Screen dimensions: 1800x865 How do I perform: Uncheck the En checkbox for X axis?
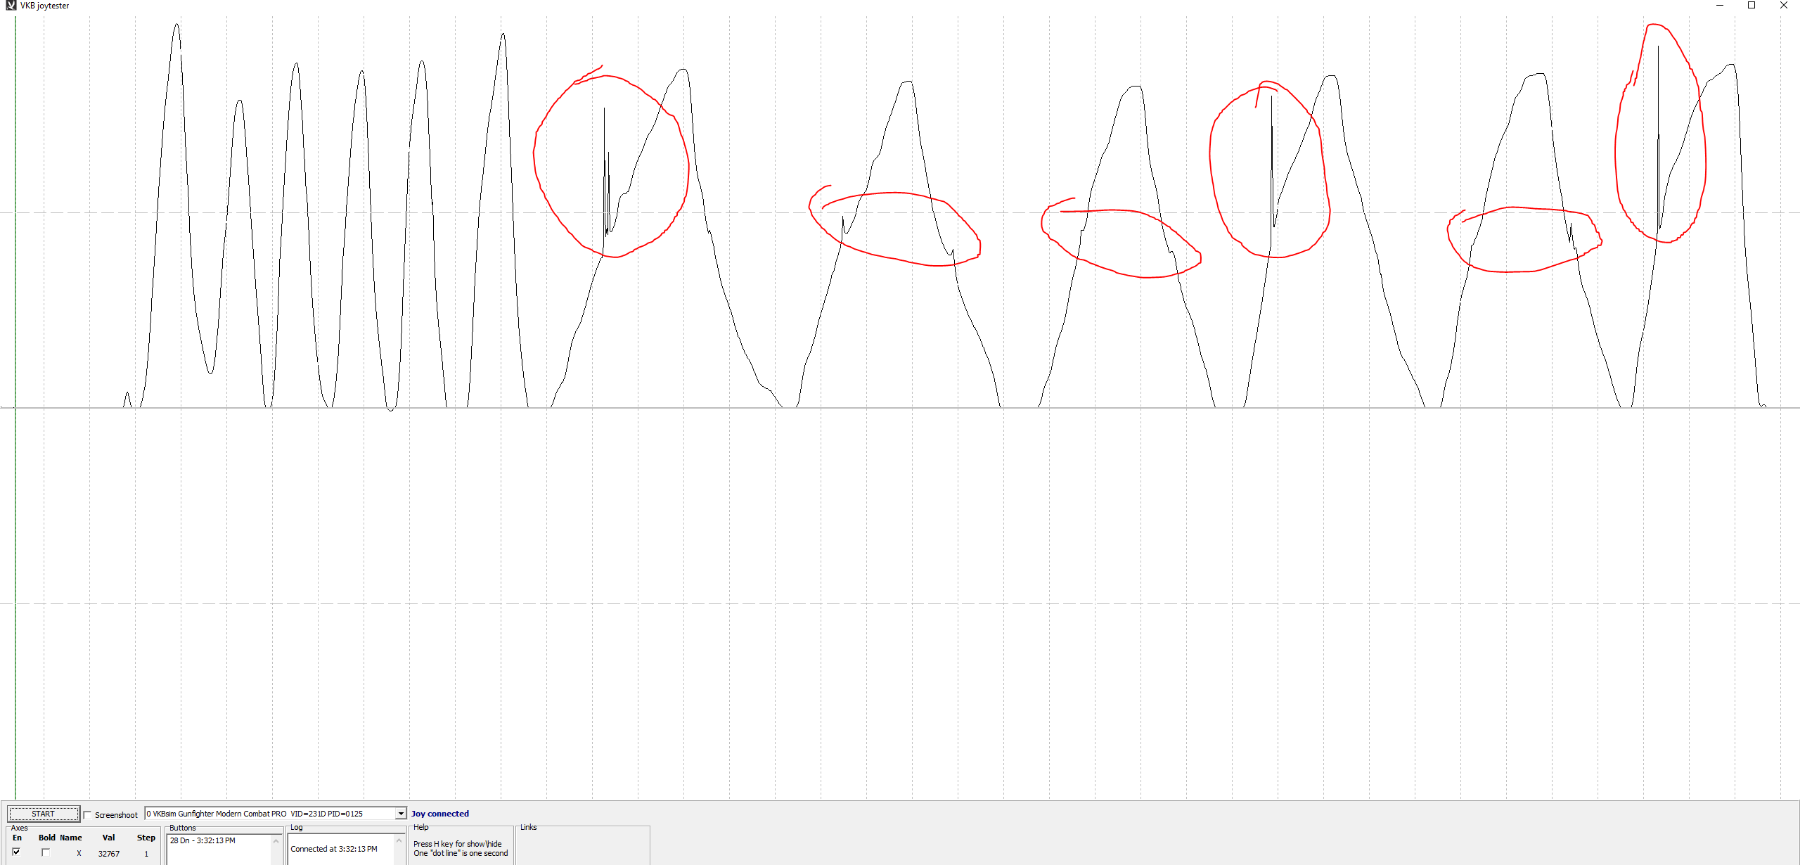coord(16,852)
